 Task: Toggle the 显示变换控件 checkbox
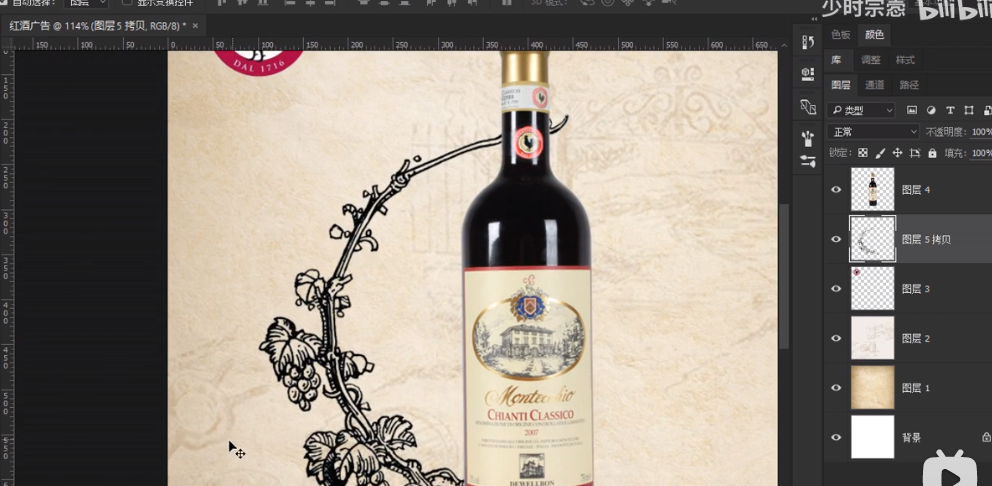126,3
